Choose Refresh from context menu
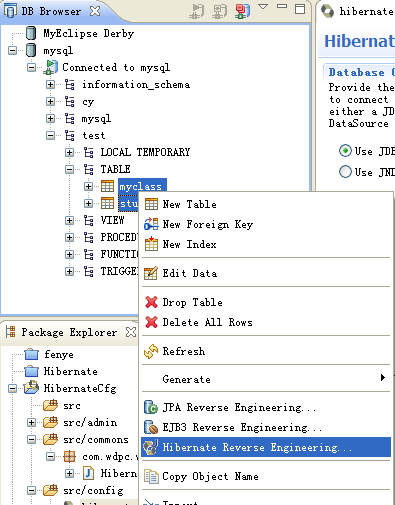The image size is (395, 505). pos(266,351)
